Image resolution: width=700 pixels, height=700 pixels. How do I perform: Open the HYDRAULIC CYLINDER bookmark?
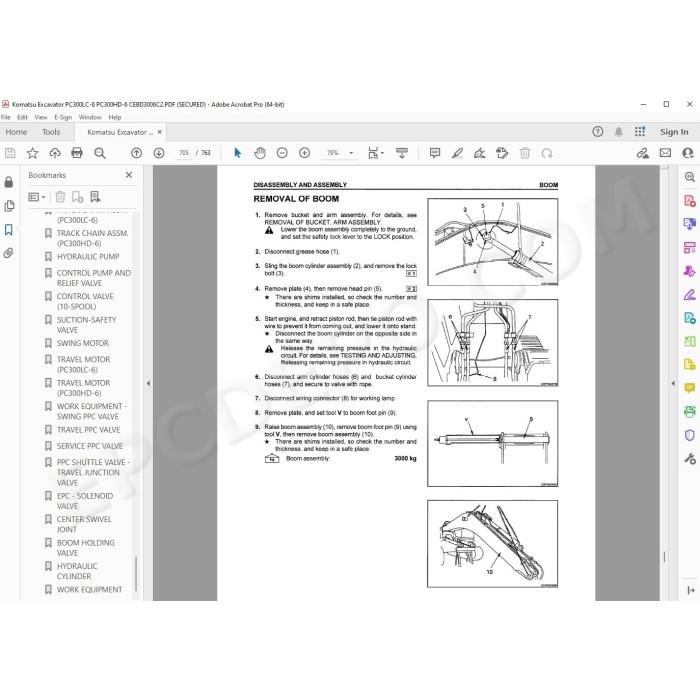(x=77, y=571)
